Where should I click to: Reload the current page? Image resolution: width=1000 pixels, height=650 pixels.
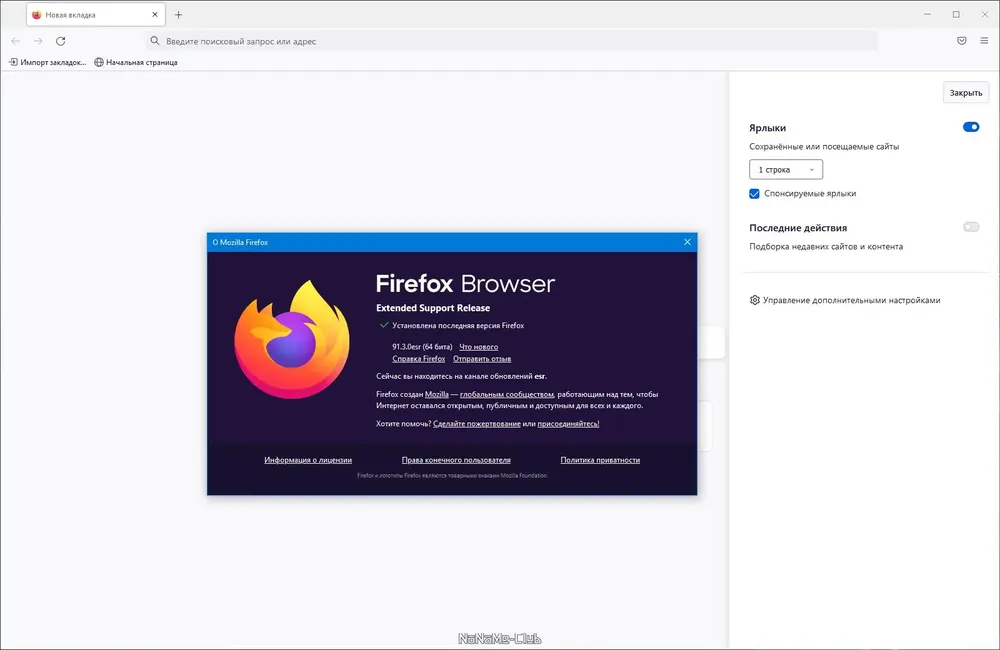[x=61, y=41]
